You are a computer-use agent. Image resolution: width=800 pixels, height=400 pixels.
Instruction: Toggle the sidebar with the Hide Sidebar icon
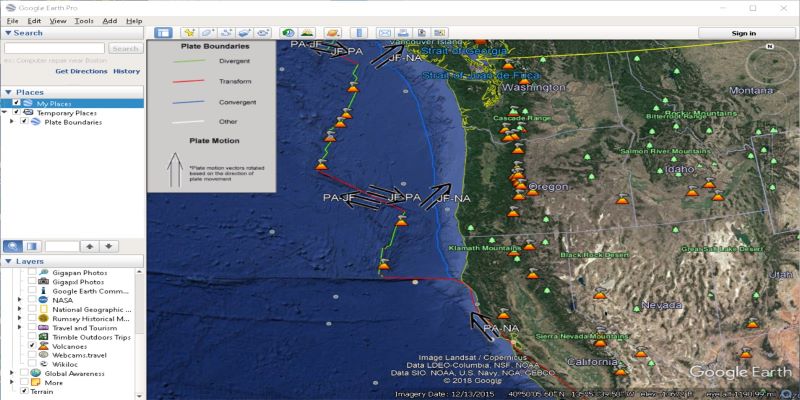point(164,33)
